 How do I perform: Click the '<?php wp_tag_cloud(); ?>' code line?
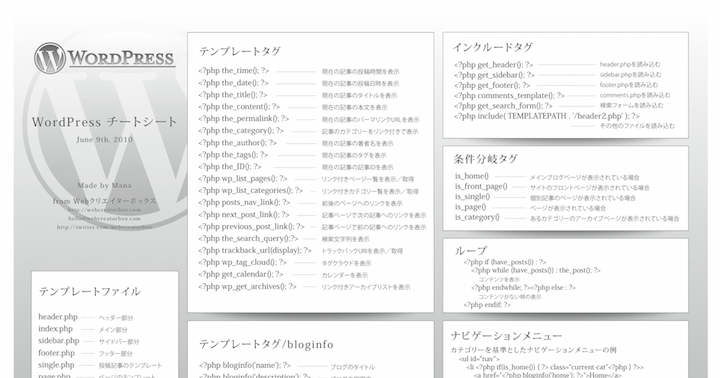242,262
